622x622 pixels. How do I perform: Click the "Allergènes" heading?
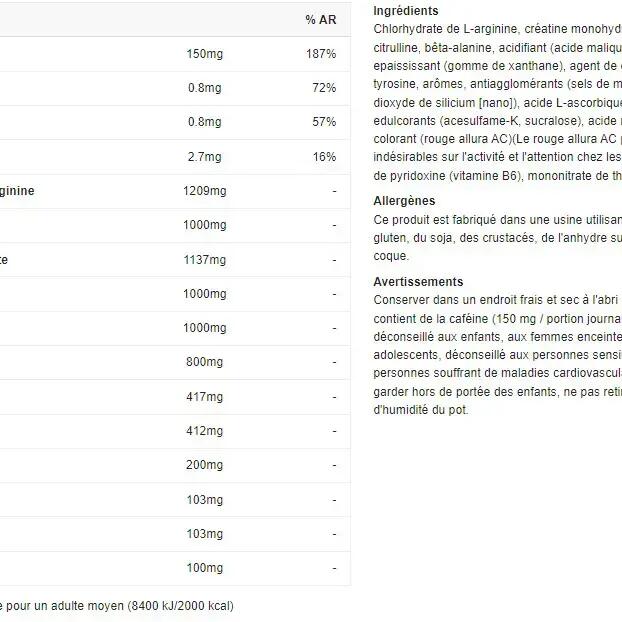pos(404,201)
